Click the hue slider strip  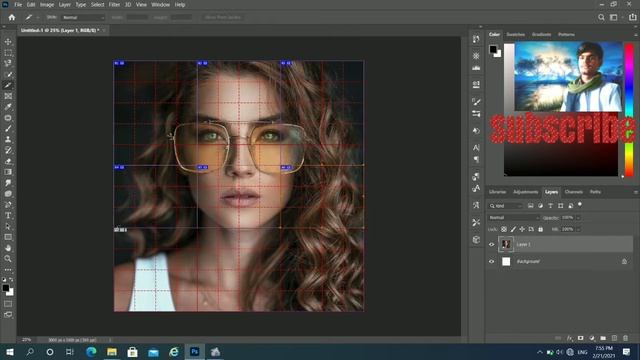click(x=629, y=109)
